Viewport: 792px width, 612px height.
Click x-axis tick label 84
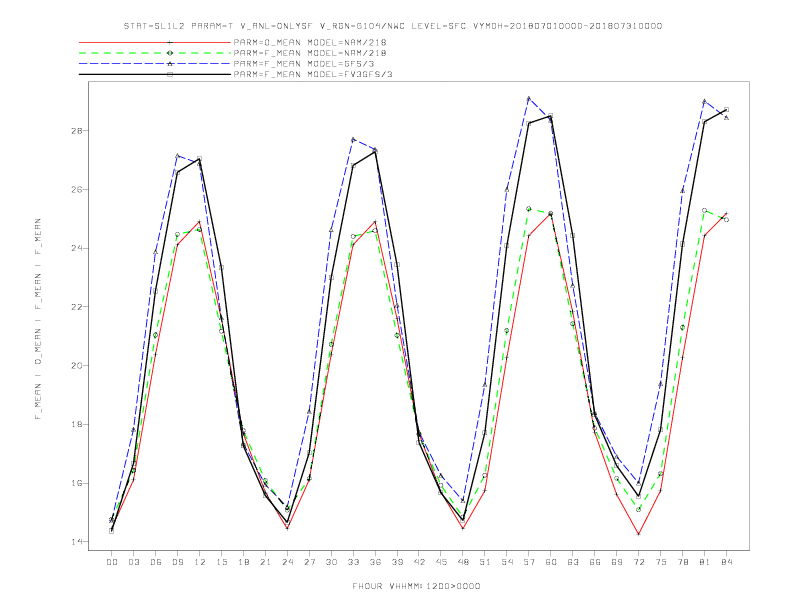click(726, 562)
